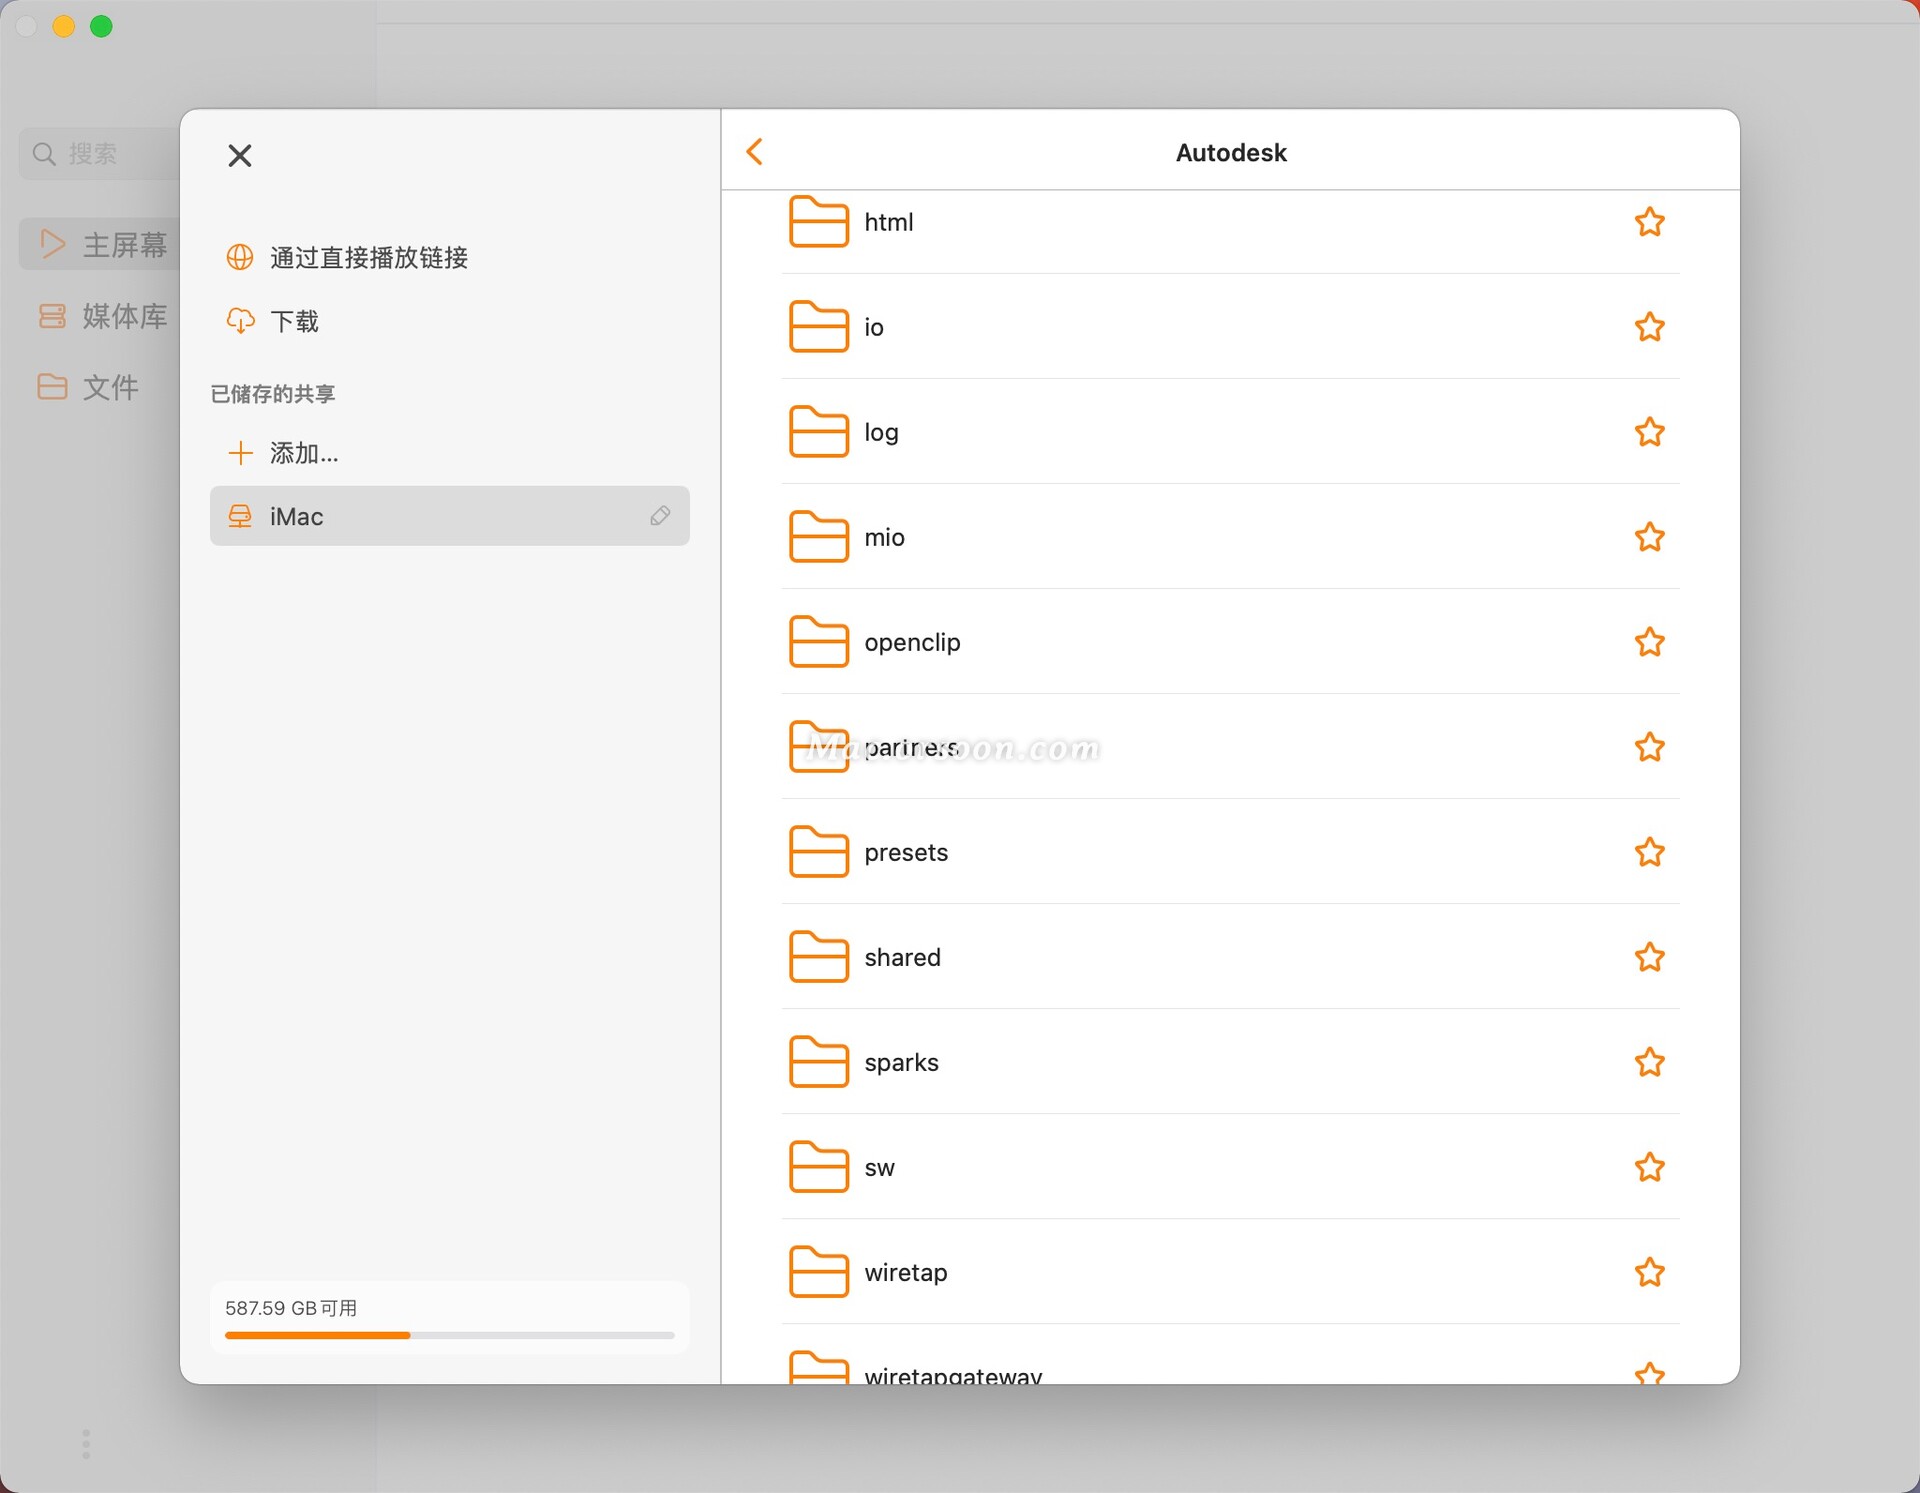The image size is (1920, 1493).
Task: Click the 搜索 search field
Action: [x=100, y=153]
